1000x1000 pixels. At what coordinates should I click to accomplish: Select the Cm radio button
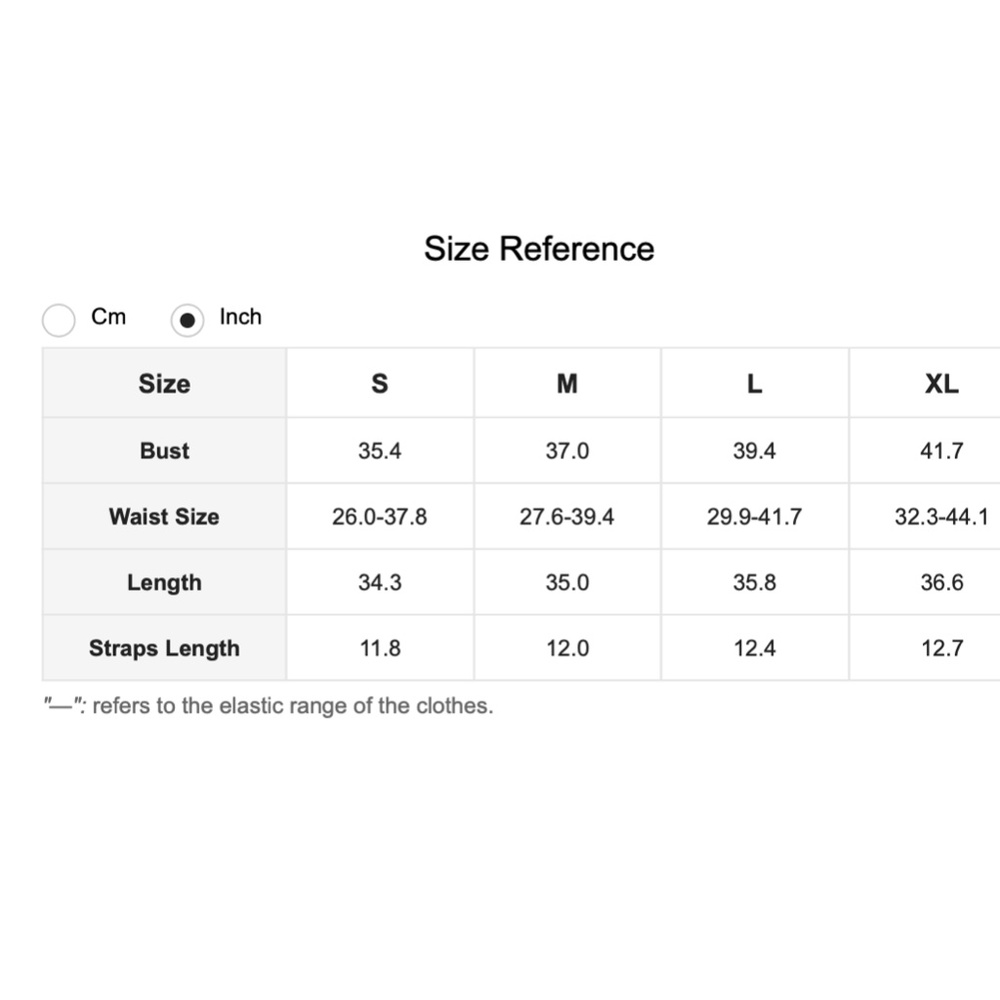point(59,320)
